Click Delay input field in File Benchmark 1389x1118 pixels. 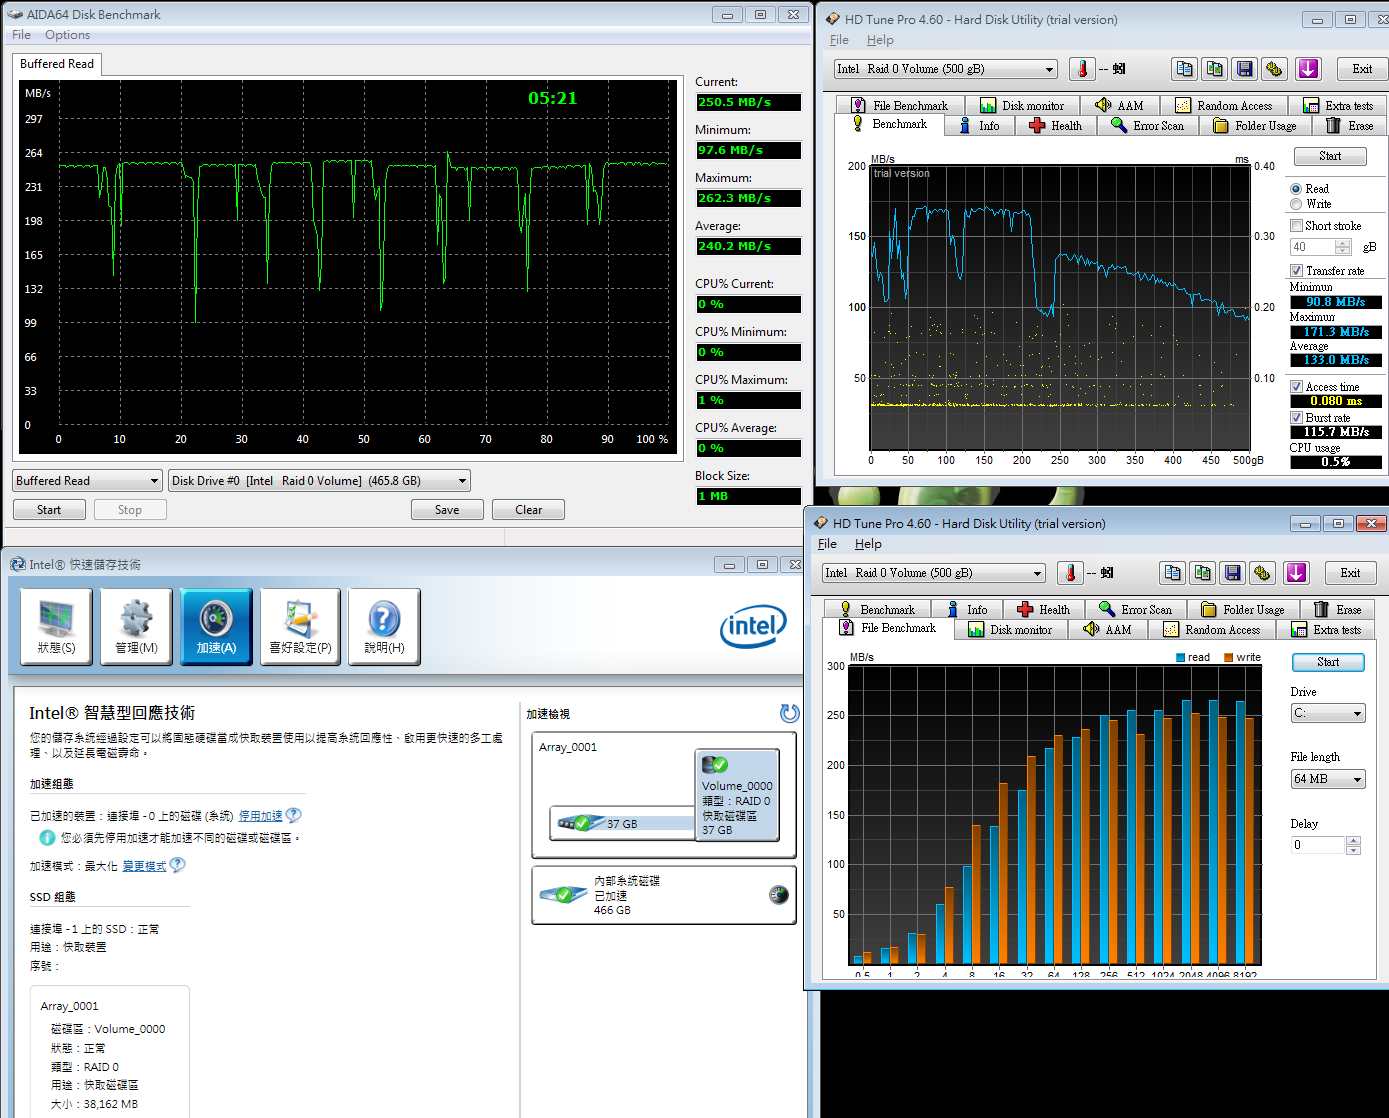click(1317, 845)
